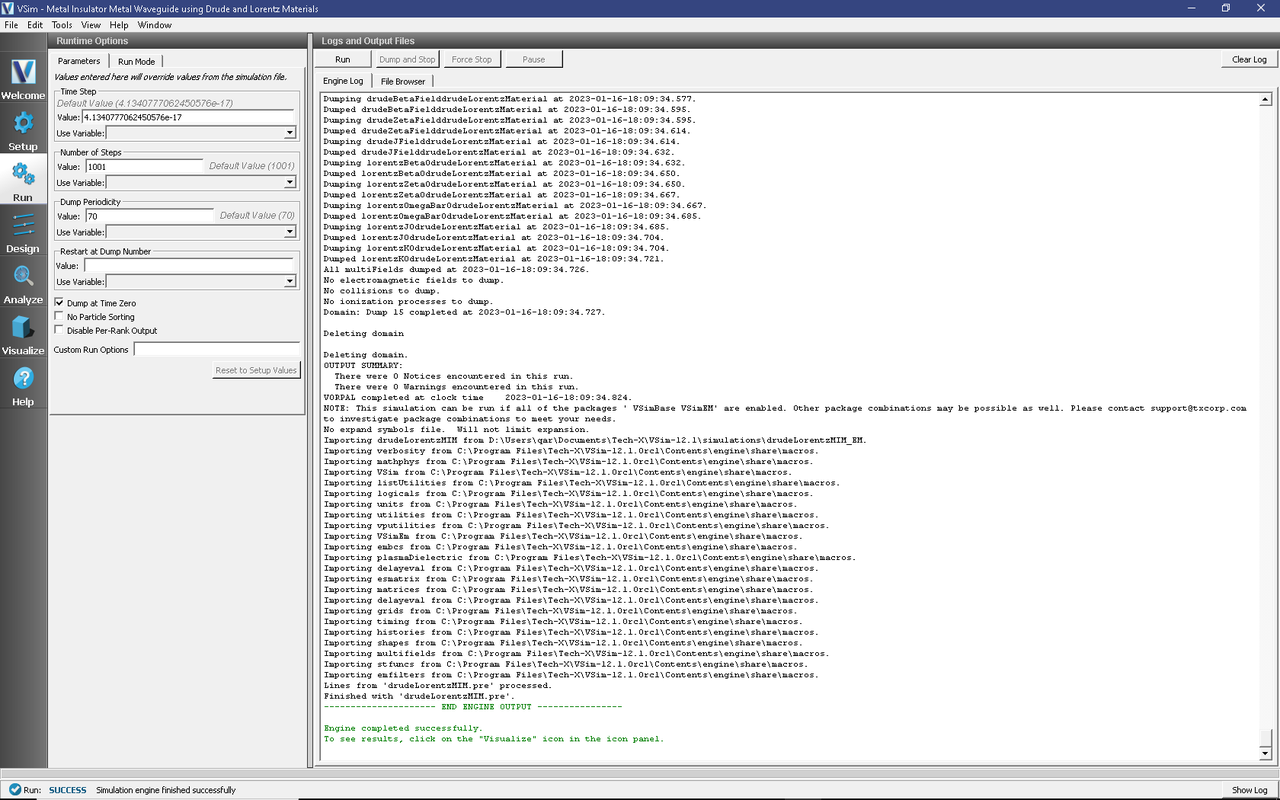Viewport: 1280px width, 800px height.
Task: Toggle Dump at Time Zero checkbox
Action: pyautogui.click(x=59, y=302)
